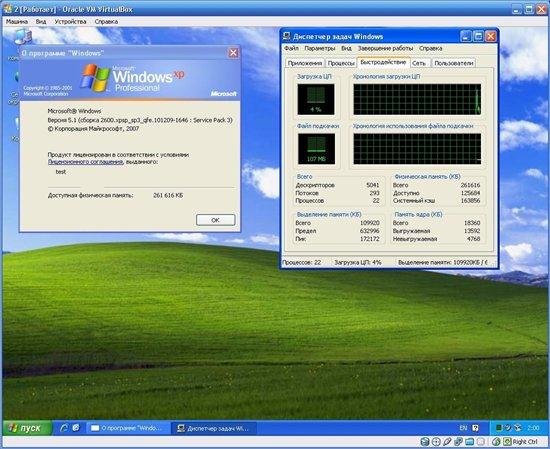Click the Невыгружаемая value 4768

point(474,239)
